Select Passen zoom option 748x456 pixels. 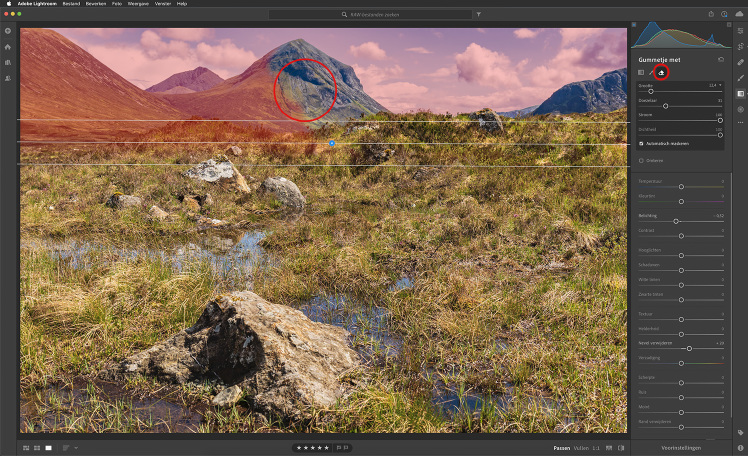click(561, 448)
